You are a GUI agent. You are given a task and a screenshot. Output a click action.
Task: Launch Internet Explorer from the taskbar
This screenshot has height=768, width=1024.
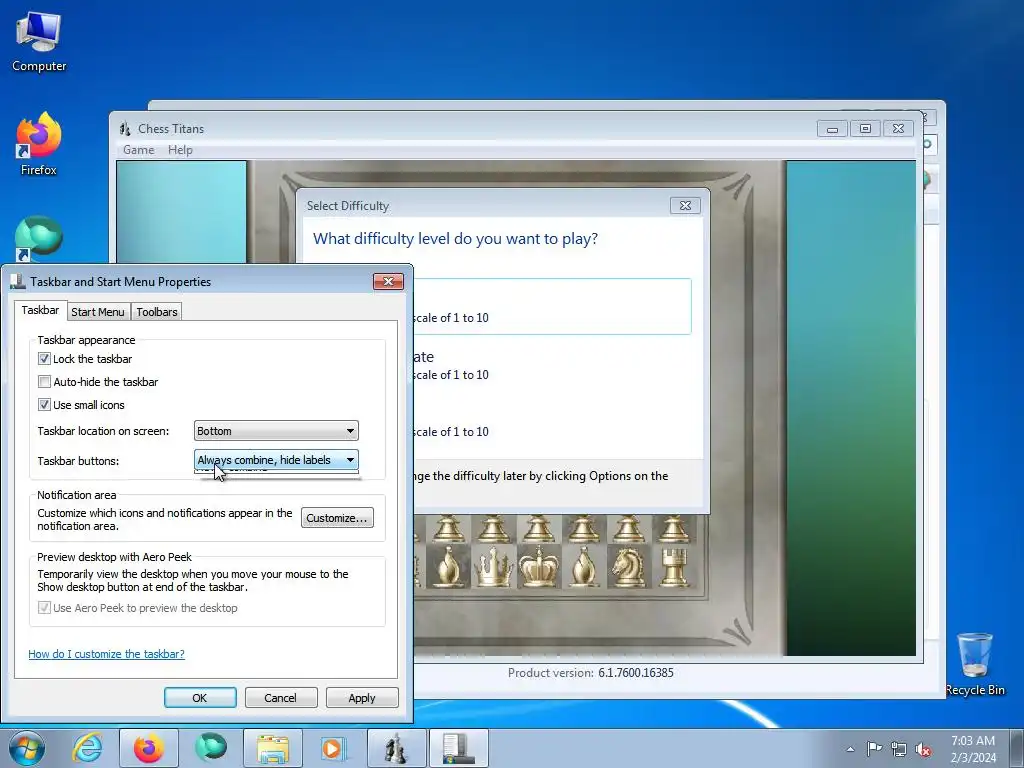[87, 748]
